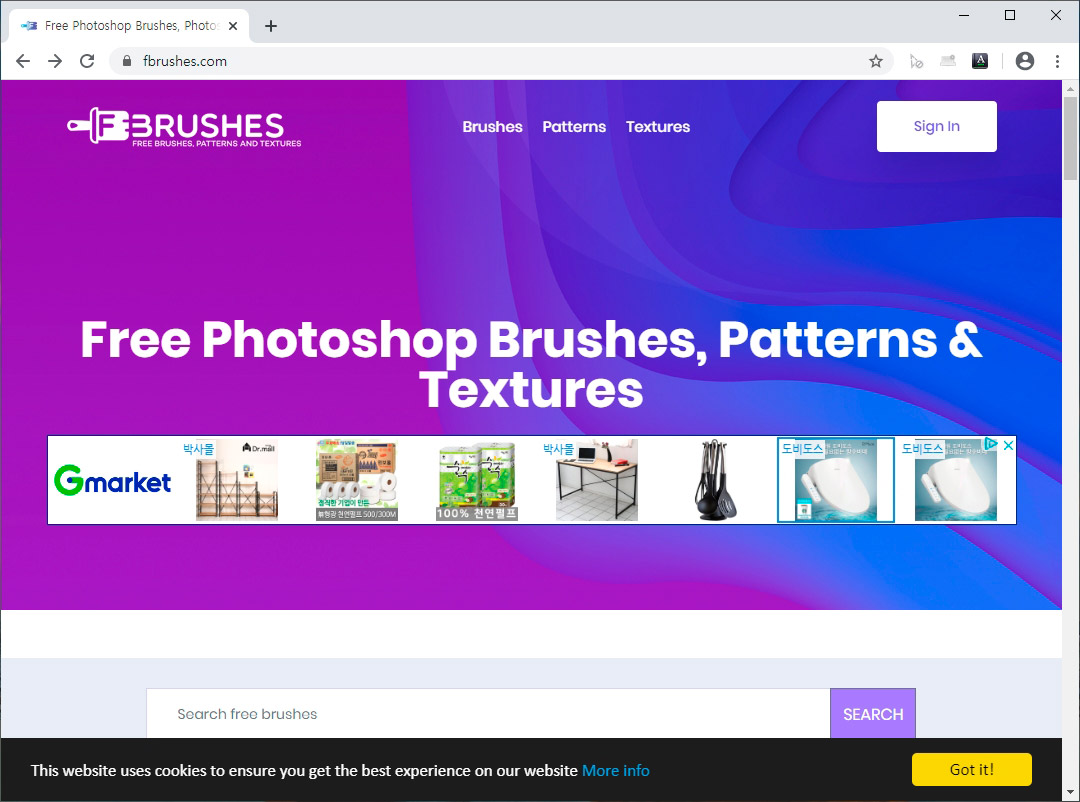Click the AdChoices triangle icon

coord(990,444)
